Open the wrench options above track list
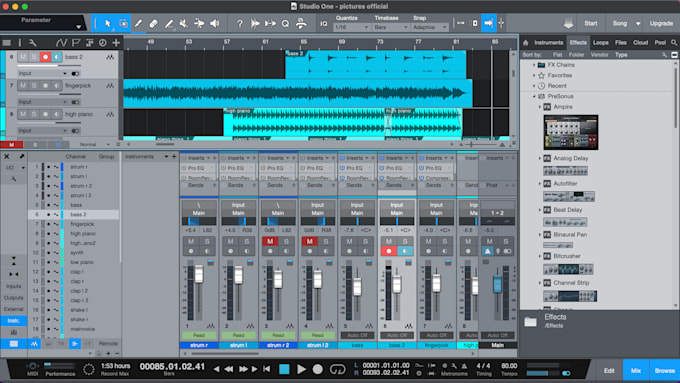 (x=33, y=43)
